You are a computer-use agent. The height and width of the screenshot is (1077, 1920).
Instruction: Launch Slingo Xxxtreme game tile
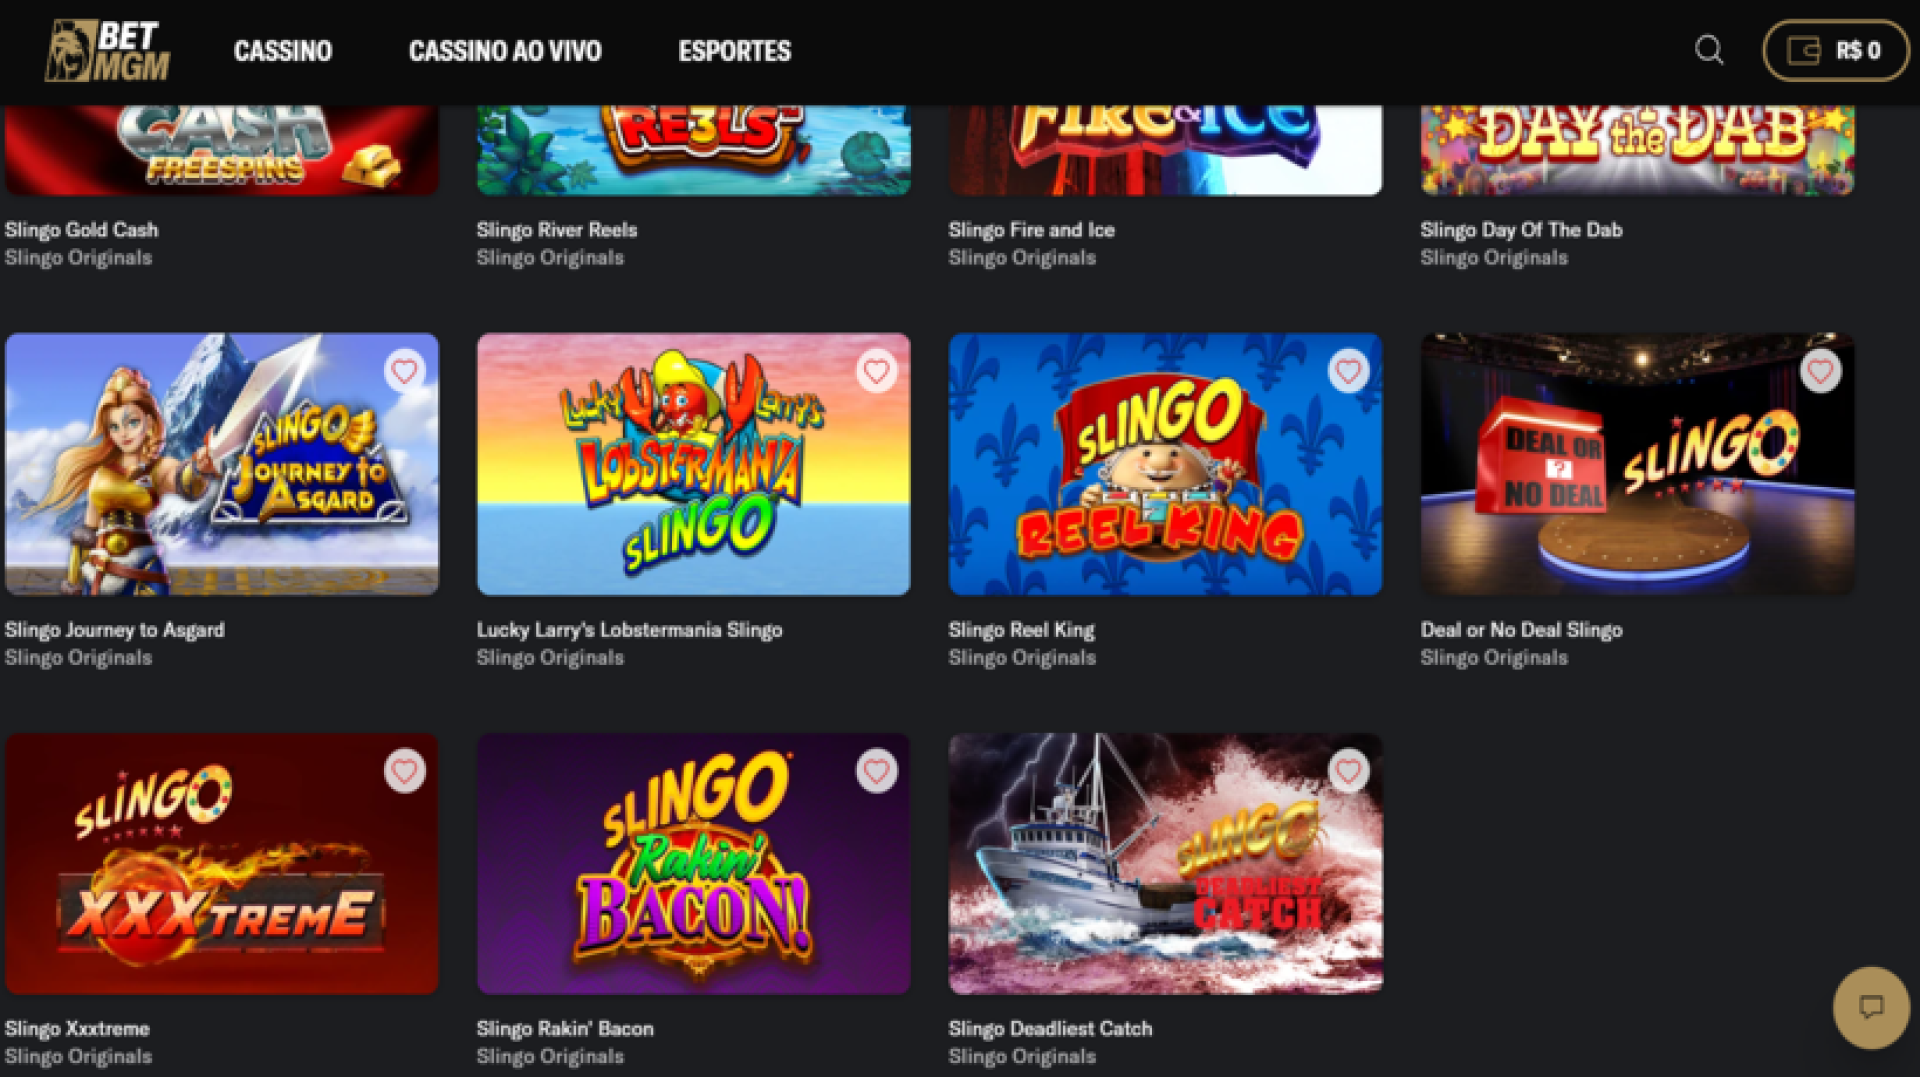coord(222,864)
